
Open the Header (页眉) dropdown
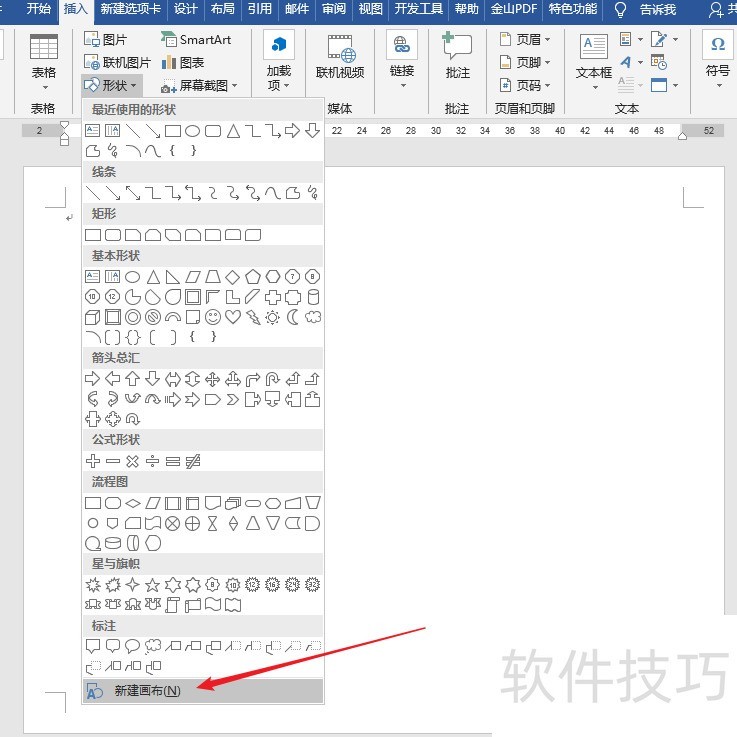525,39
